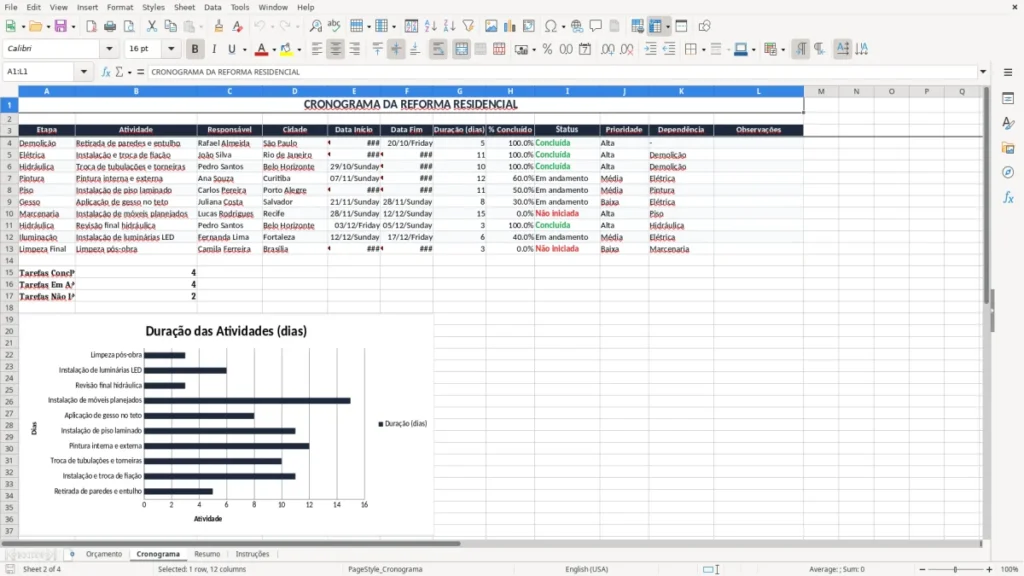Activate Clone Formatting paintbrush
Screen dimensions: 1024x576
[x=218, y=26]
